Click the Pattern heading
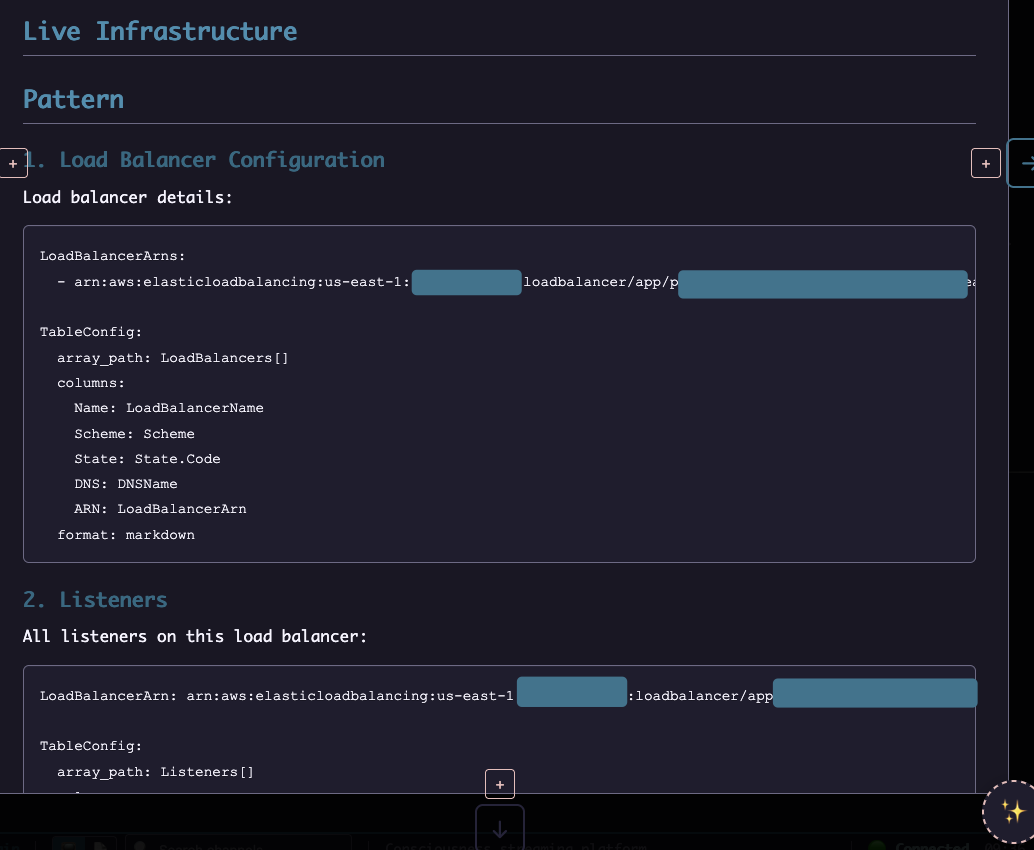This screenshot has width=1034, height=850. 74,99
